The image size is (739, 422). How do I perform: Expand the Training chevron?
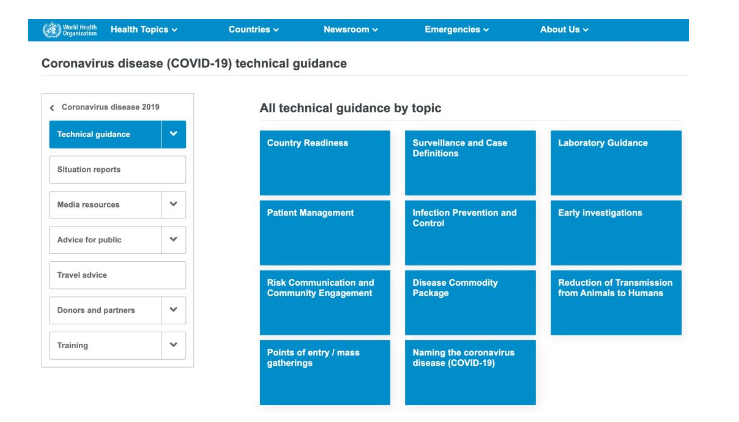click(x=173, y=346)
